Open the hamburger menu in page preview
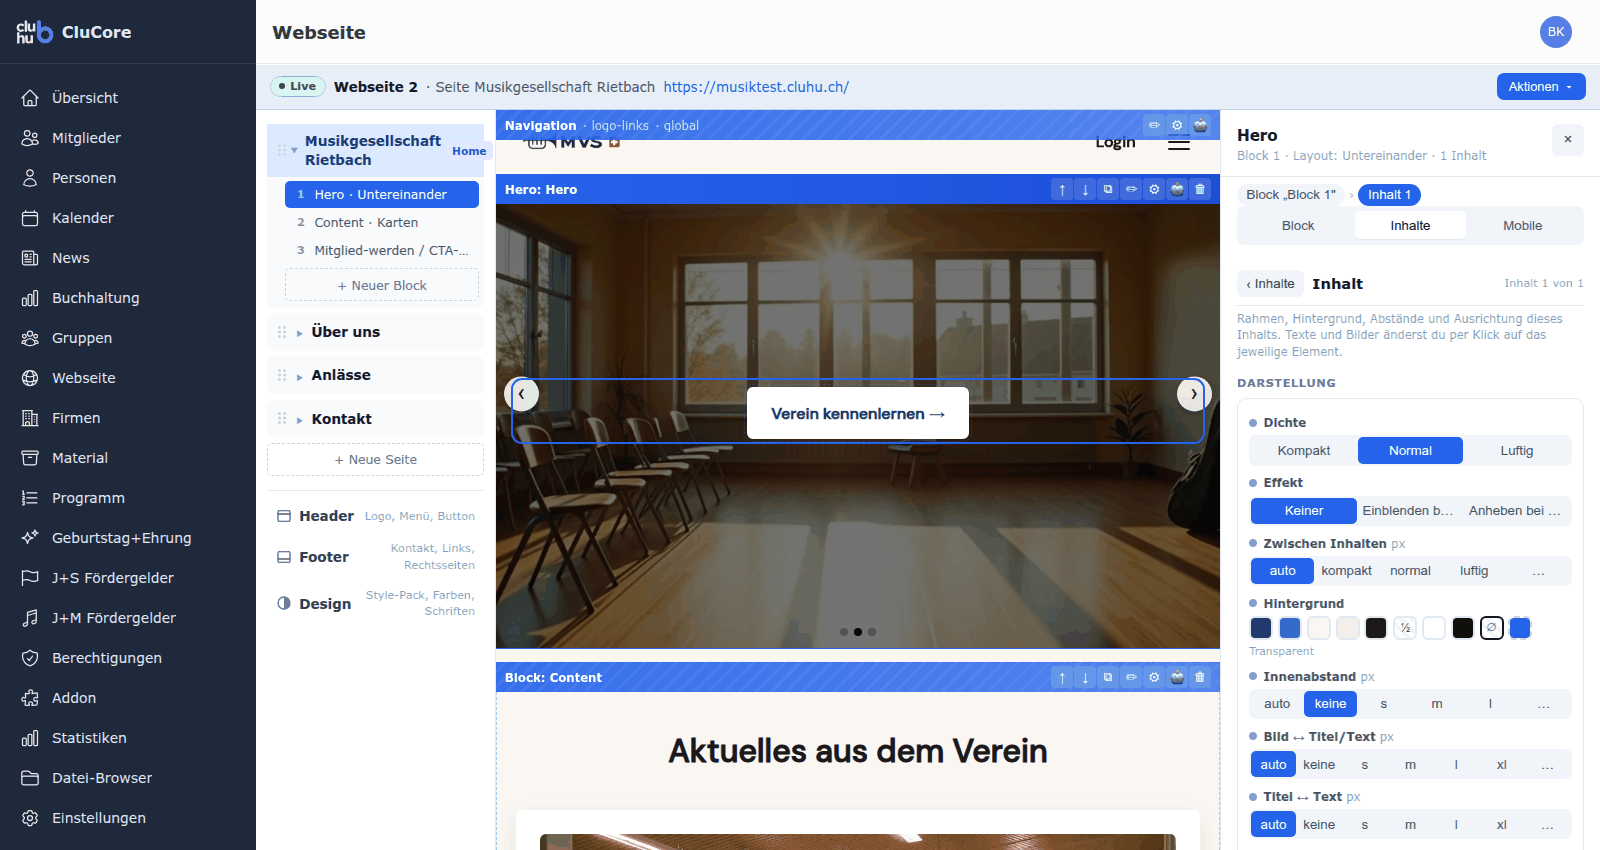Viewport: 1600px width, 850px height. pos(1179,144)
